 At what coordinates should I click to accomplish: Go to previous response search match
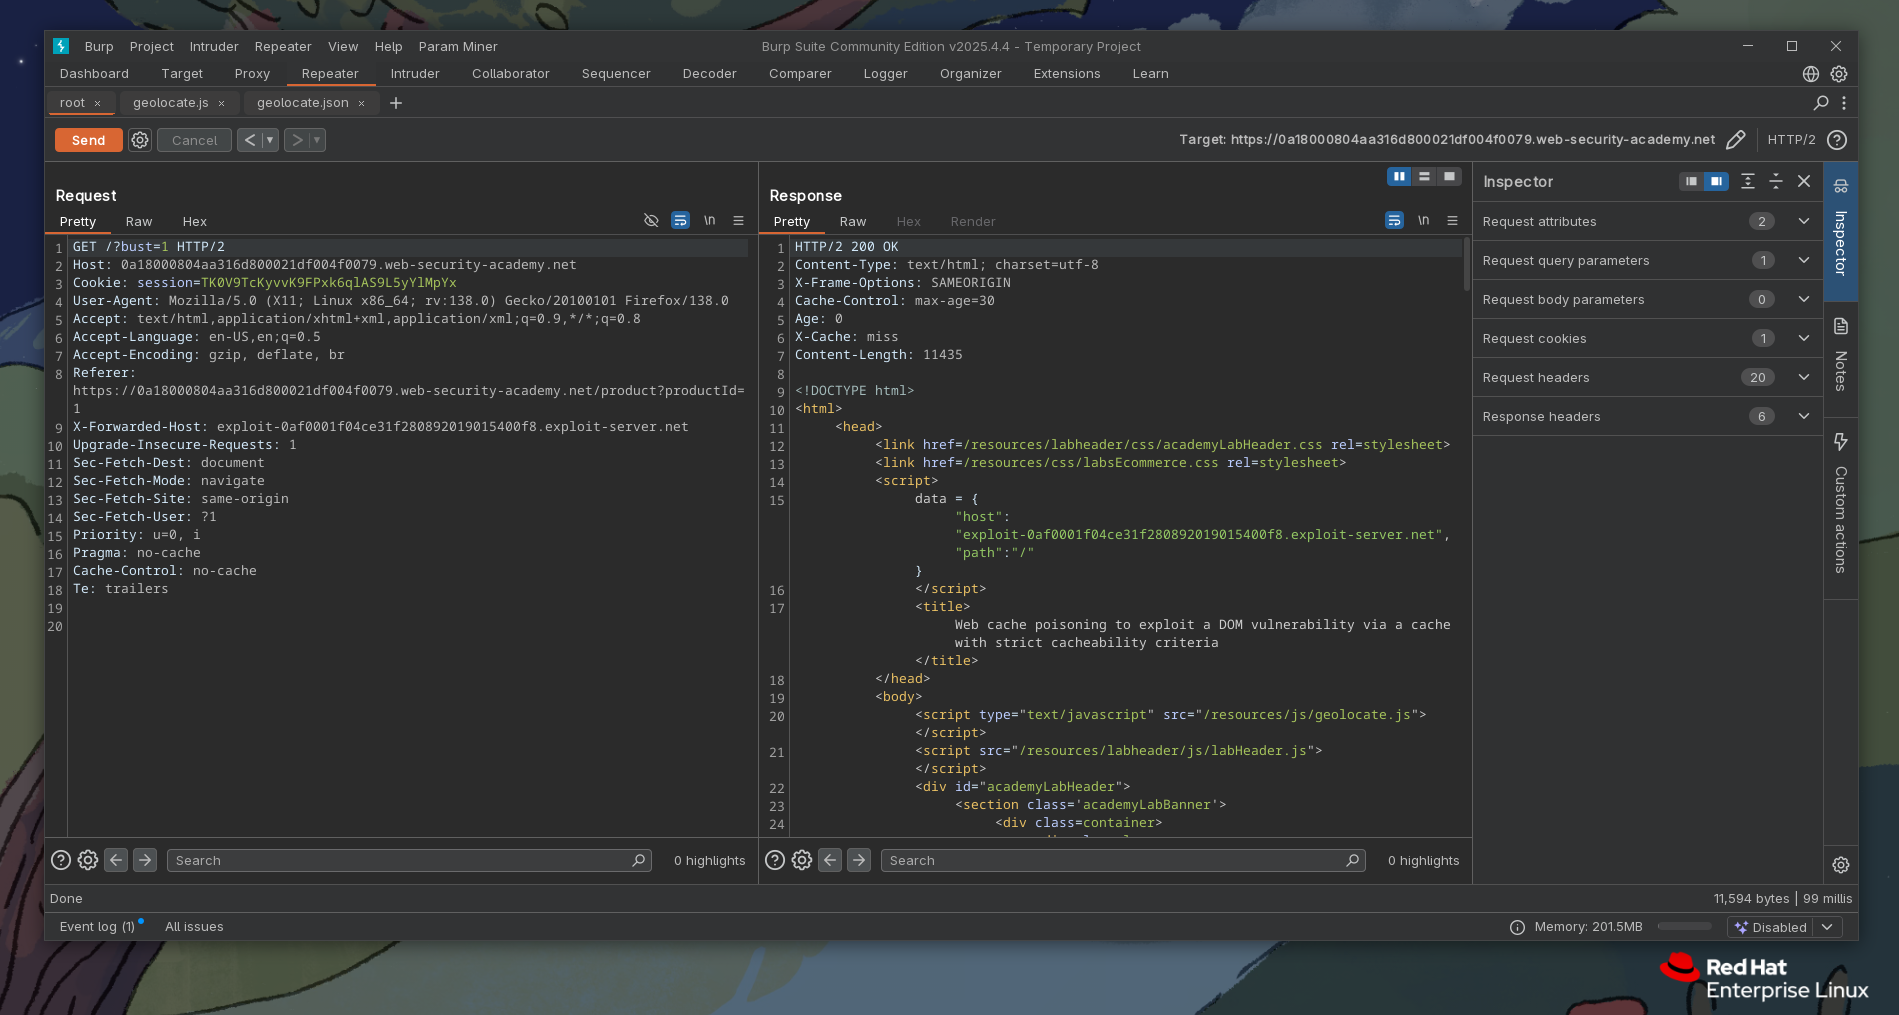pos(830,860)
